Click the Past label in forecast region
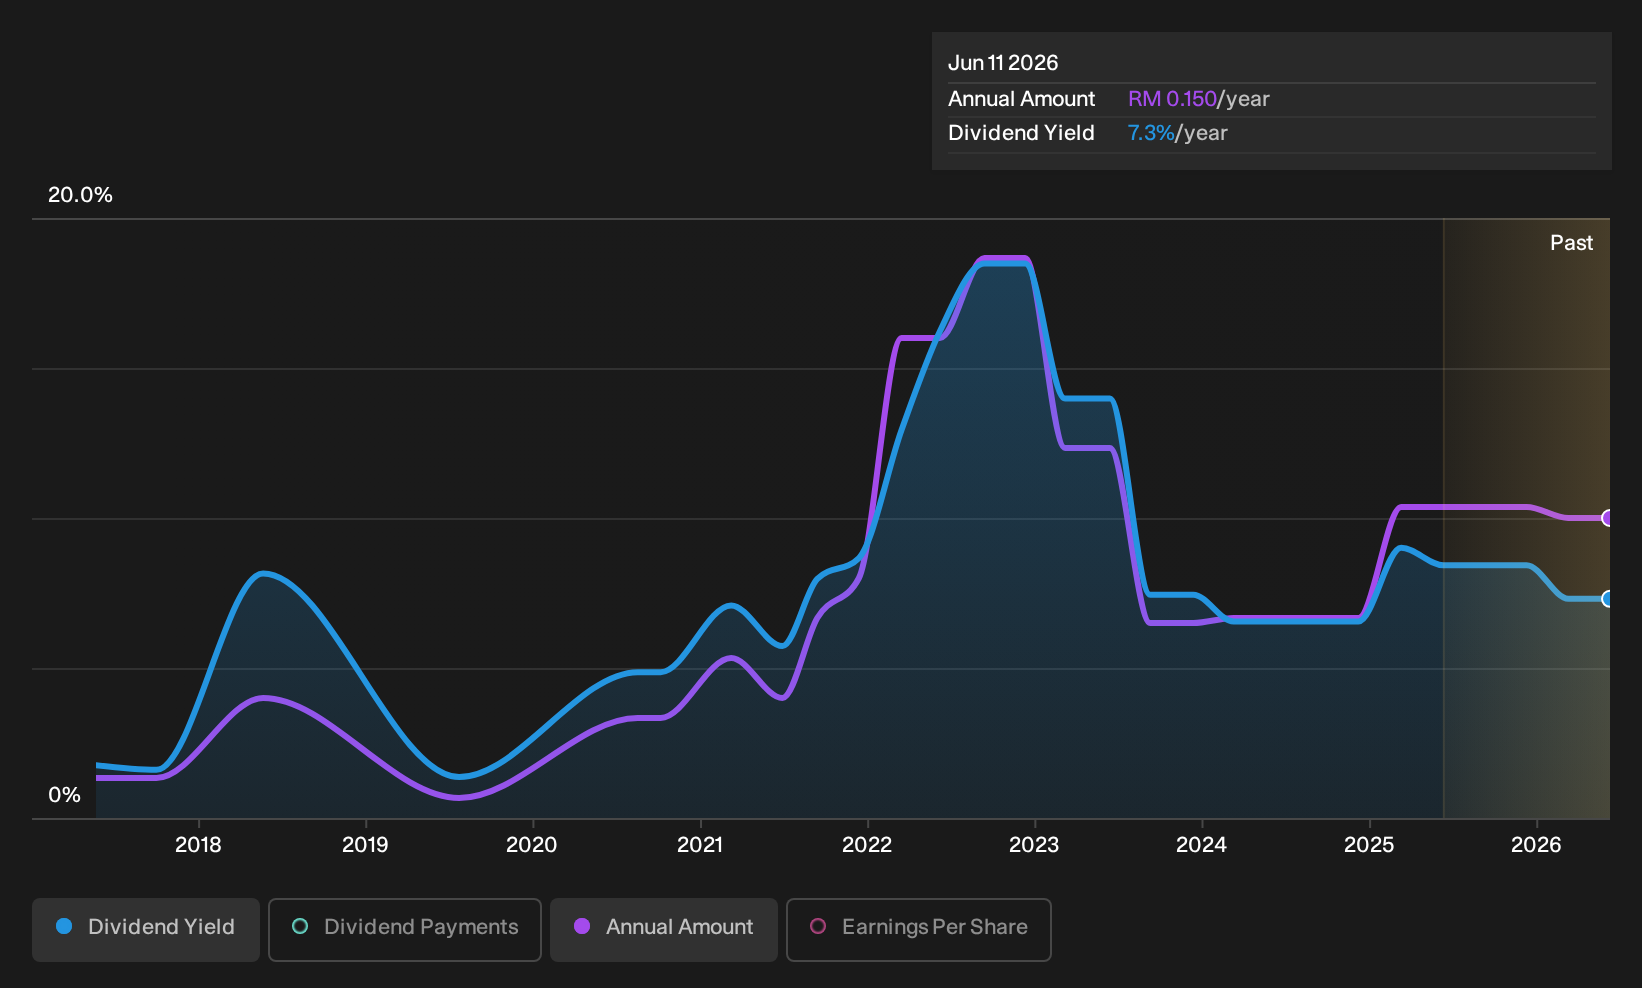 pyautogui.click(x=1571, y=243)
